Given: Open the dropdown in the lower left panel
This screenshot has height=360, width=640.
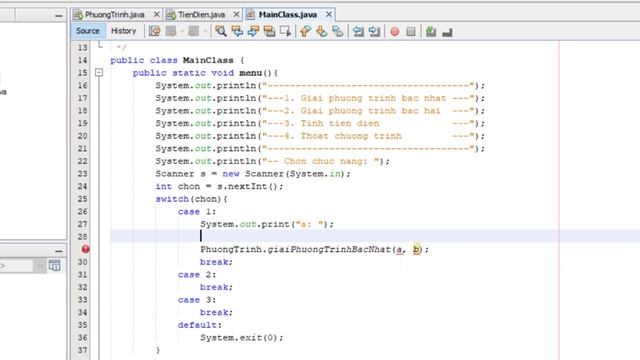Looking at the screenshot, I should (39, 266).
